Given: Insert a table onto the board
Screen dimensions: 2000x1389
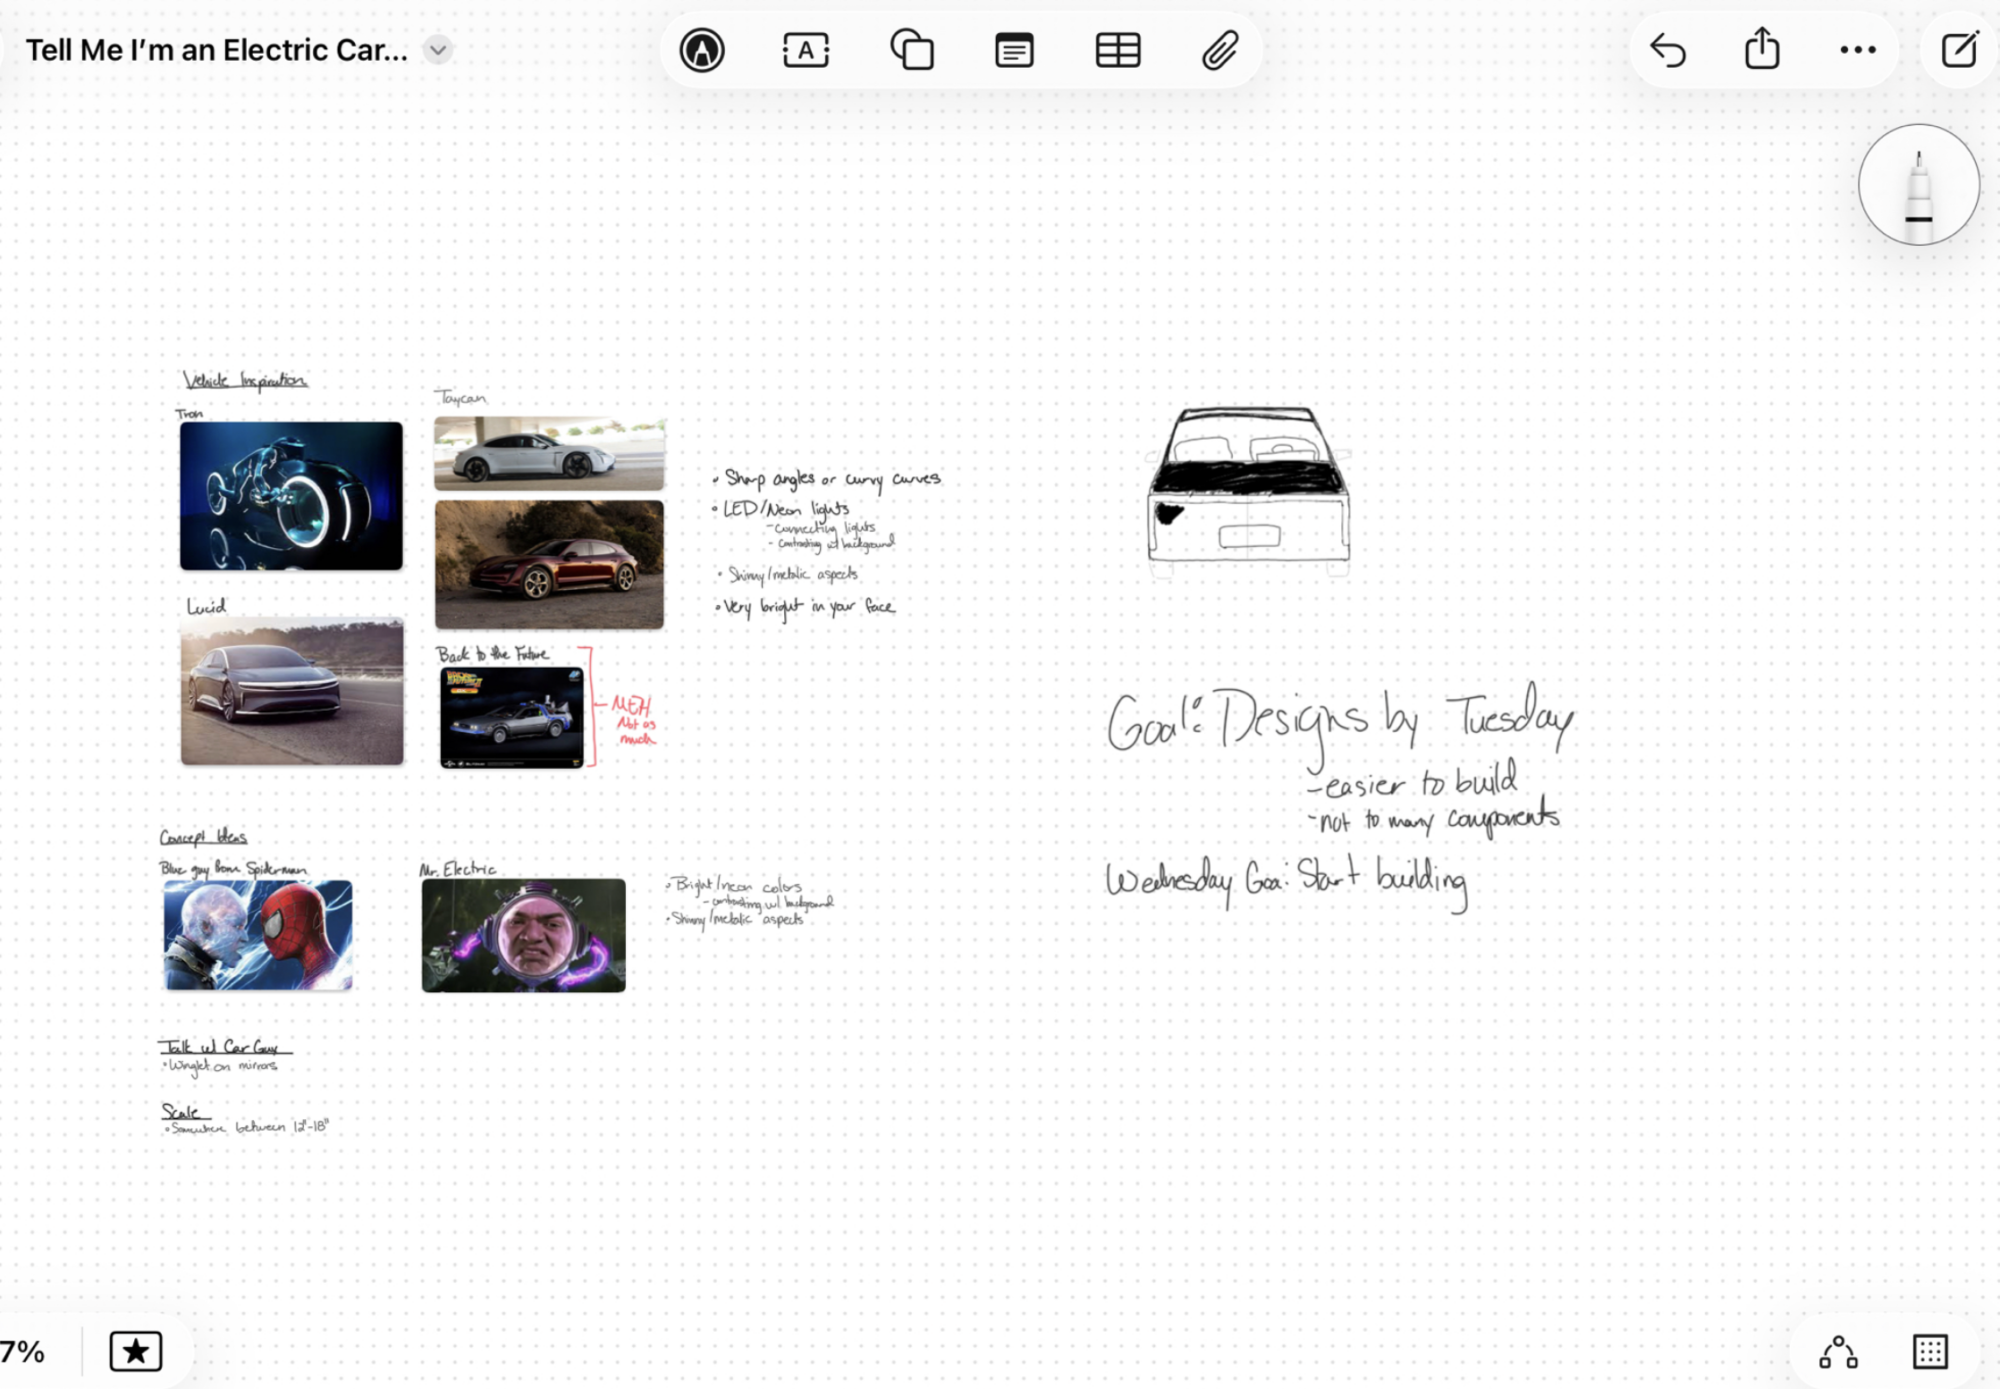Looking at the screenshot, I should pos(1117,50).
